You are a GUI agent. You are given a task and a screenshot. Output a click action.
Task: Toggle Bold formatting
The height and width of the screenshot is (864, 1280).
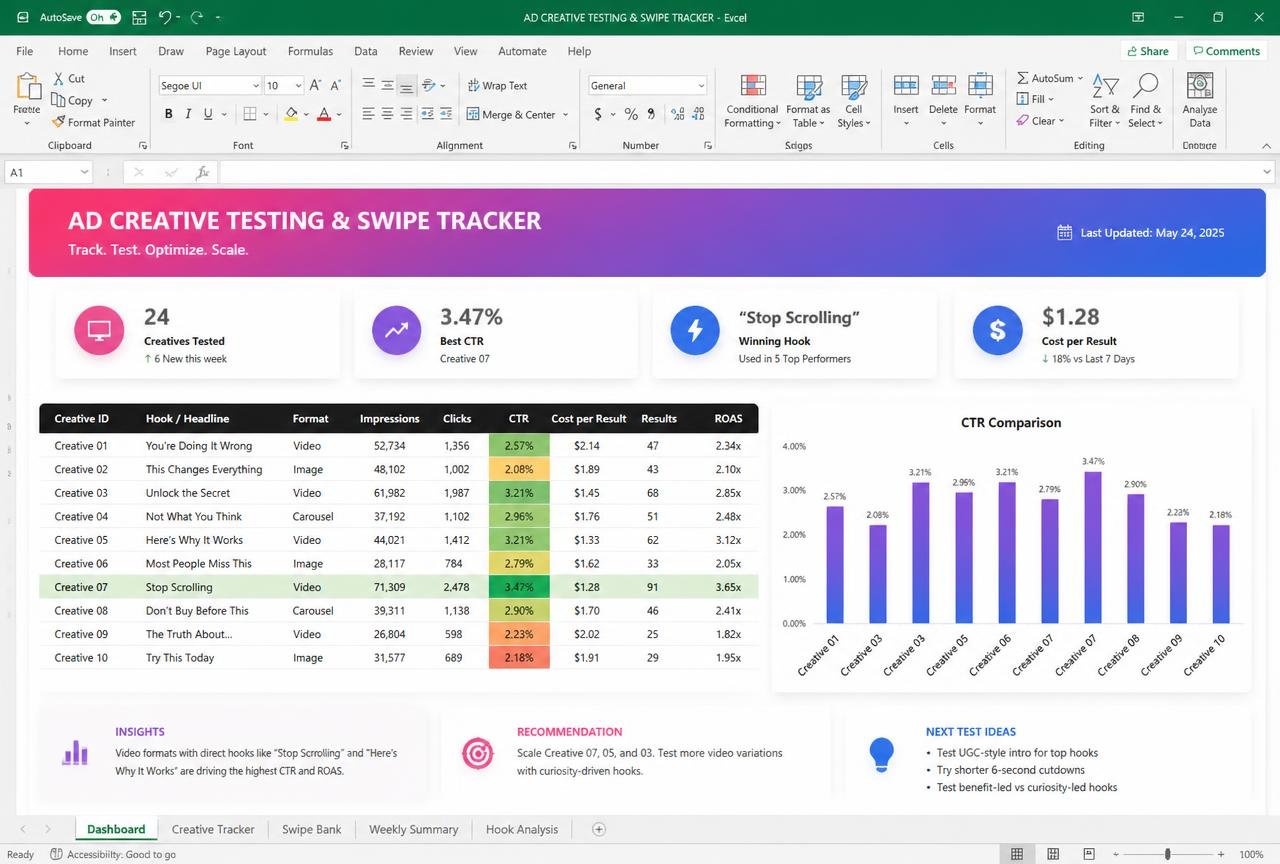[168, 114]
